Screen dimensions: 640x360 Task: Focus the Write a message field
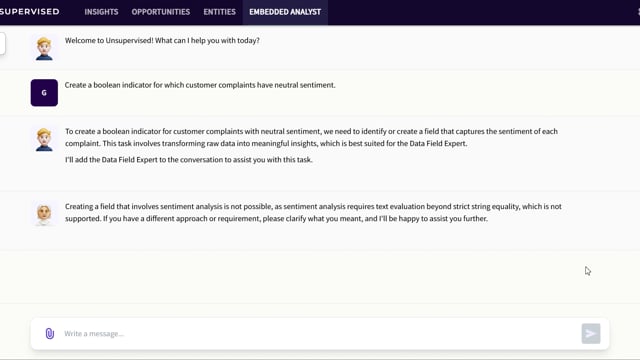[x=320, y=333]
